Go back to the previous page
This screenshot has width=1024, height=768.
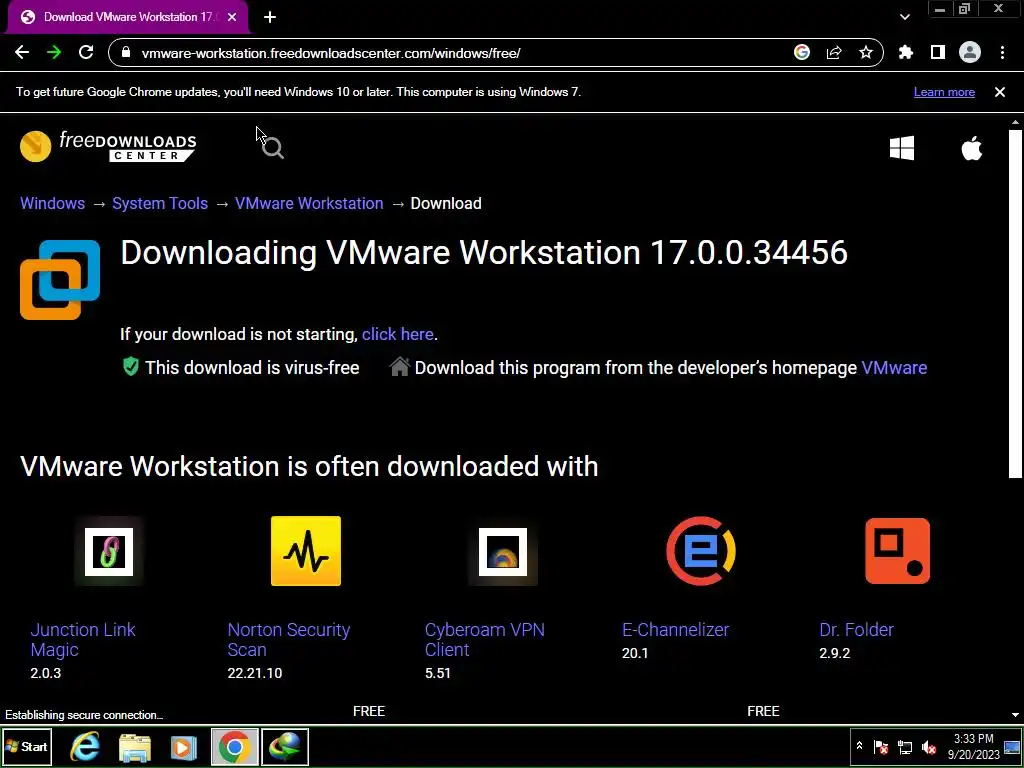(x=22, y=53)
